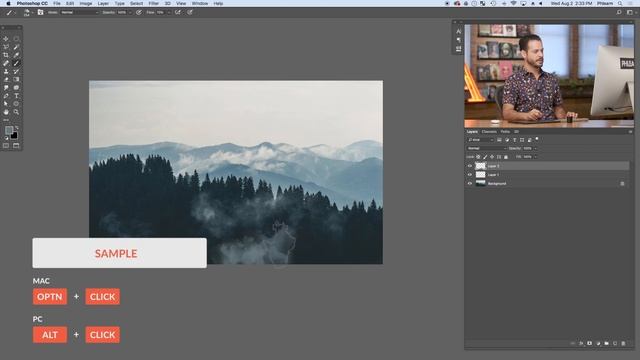640x360 pixels.
Task: Select the Marquee selection tool
Action: (x=16, y=39)
